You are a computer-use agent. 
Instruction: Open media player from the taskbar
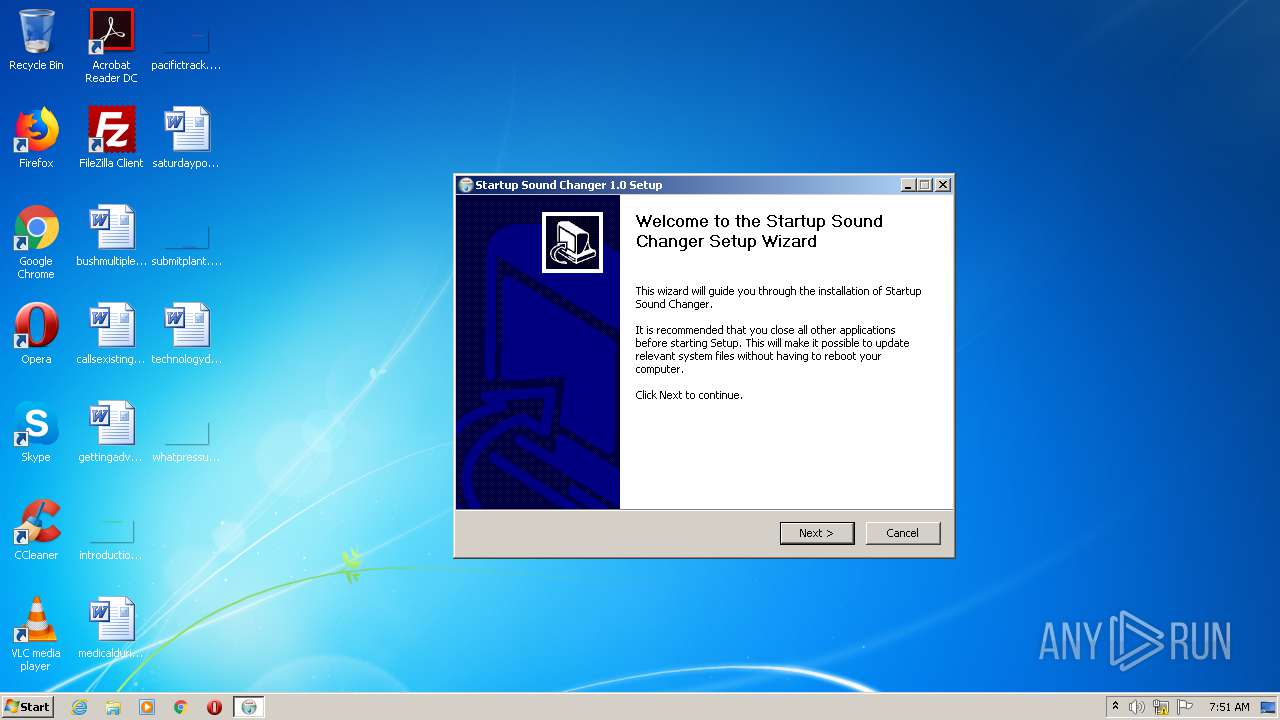tap(147, 707)
